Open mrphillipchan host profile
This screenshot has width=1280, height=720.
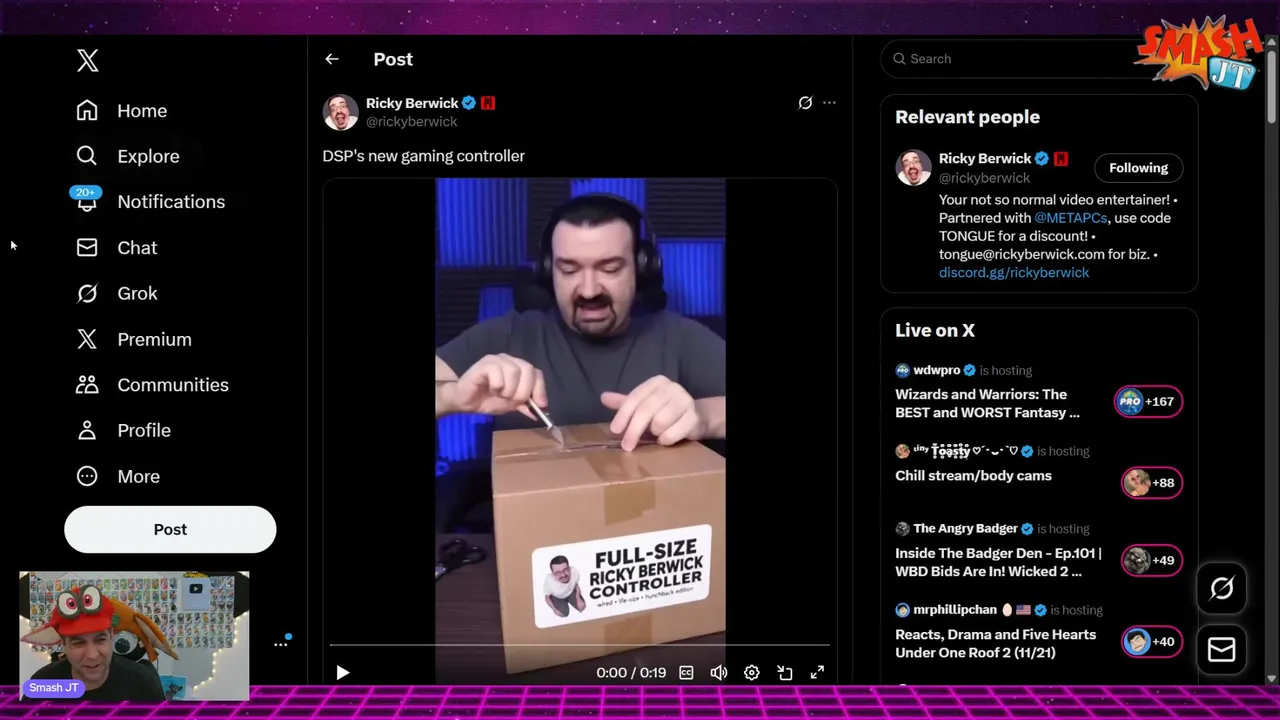tap(955, 610)
